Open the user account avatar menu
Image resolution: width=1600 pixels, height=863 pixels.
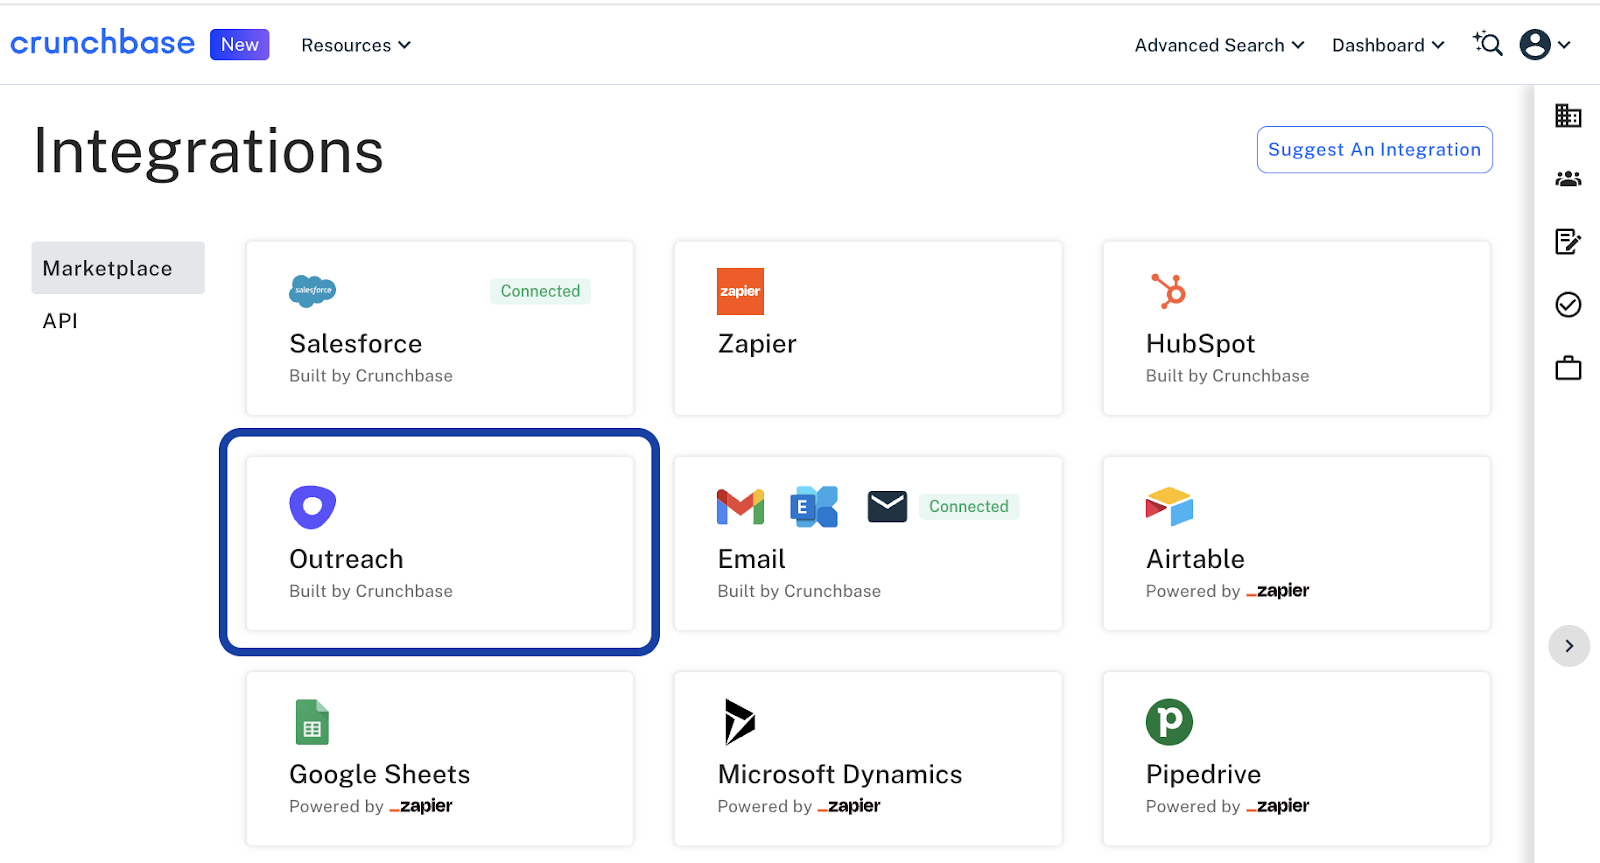tap(1535, 44)
